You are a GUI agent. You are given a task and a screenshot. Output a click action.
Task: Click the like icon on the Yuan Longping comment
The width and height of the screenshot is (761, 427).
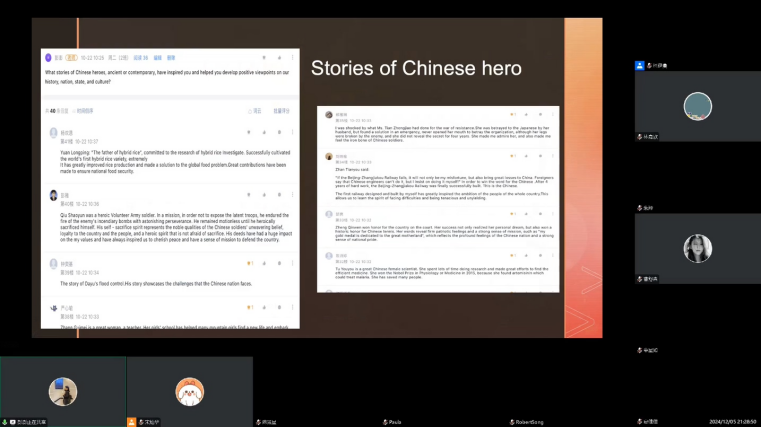point(248,132)
